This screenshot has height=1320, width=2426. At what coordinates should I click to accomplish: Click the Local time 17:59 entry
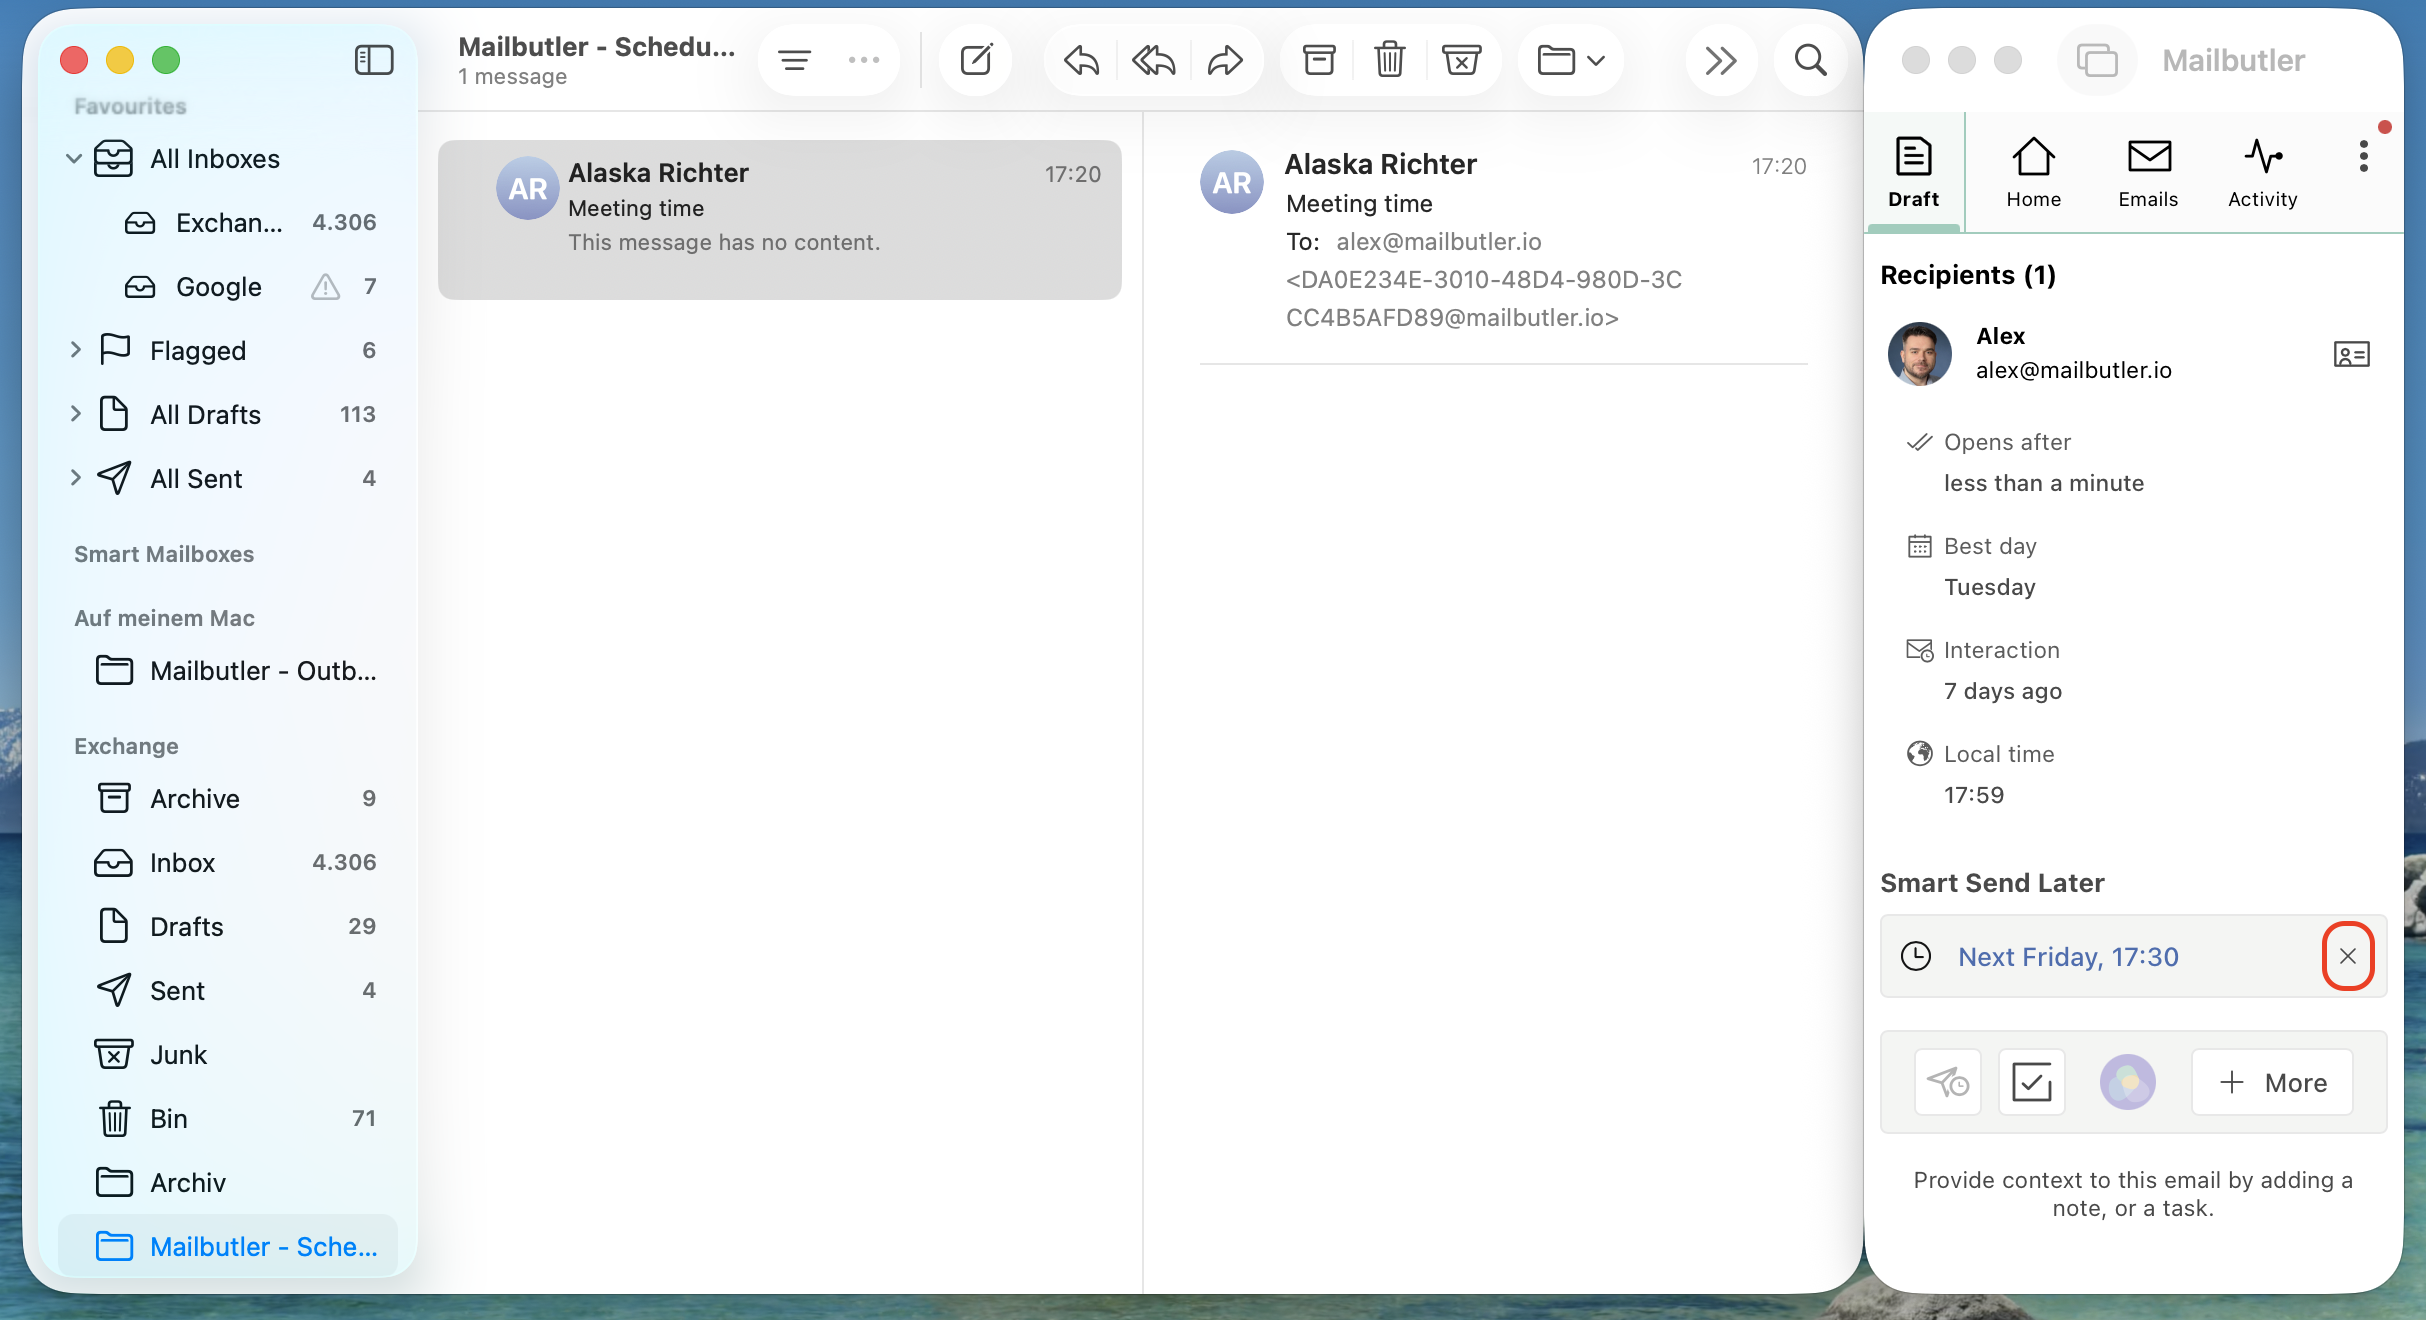pos(1980,775)
